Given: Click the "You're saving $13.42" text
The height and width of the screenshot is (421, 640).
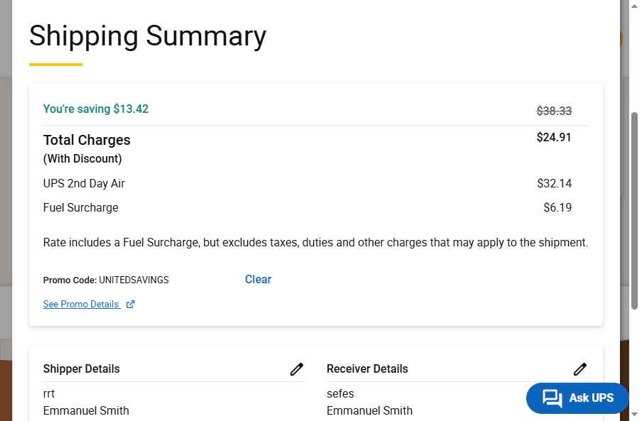Looking at the screenshot, I should coord(96,109).
